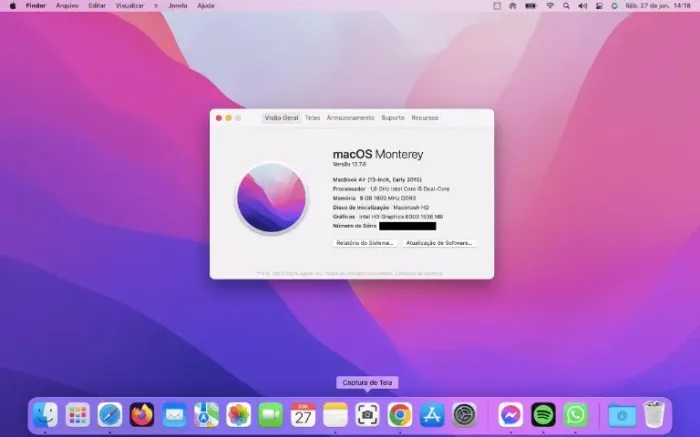Viewport: 700px width, 437px height.
Task: Open Finder from the Dock
Action: tap(45, 415)
